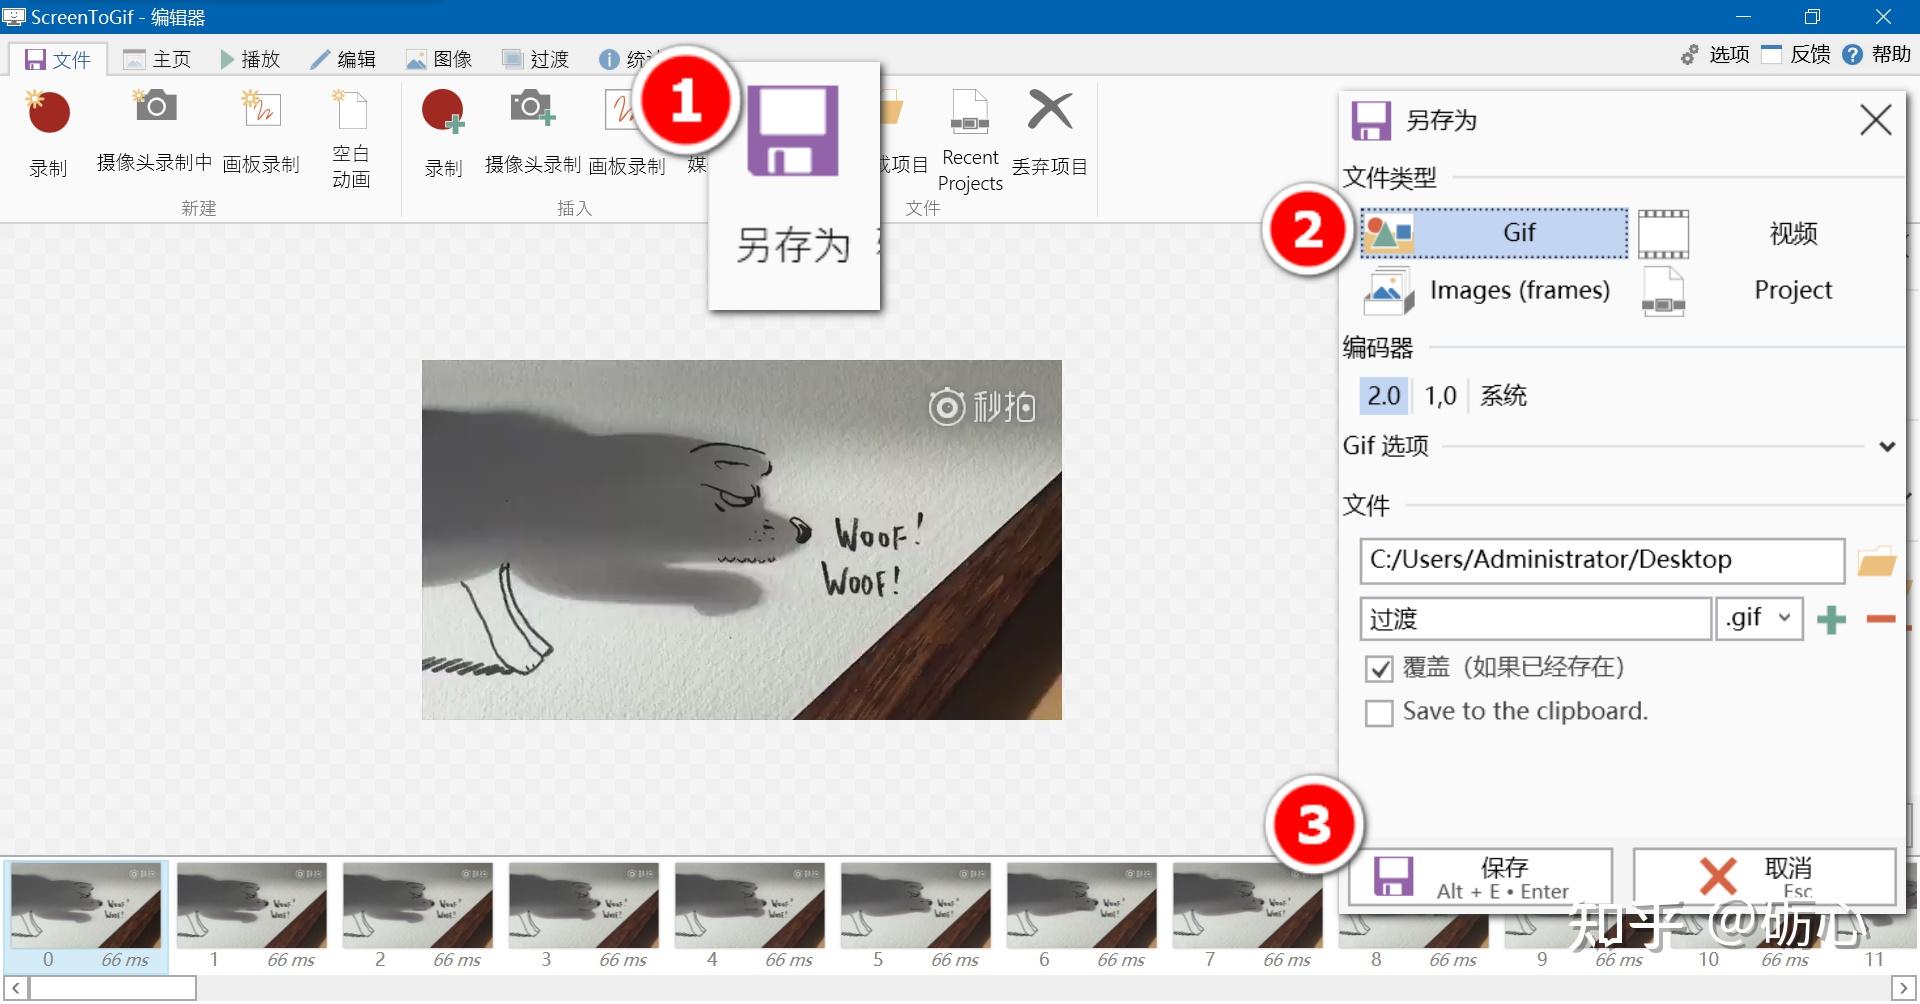Click the Cancel button
1920x1004 pixels.
tap(1765, 877)
